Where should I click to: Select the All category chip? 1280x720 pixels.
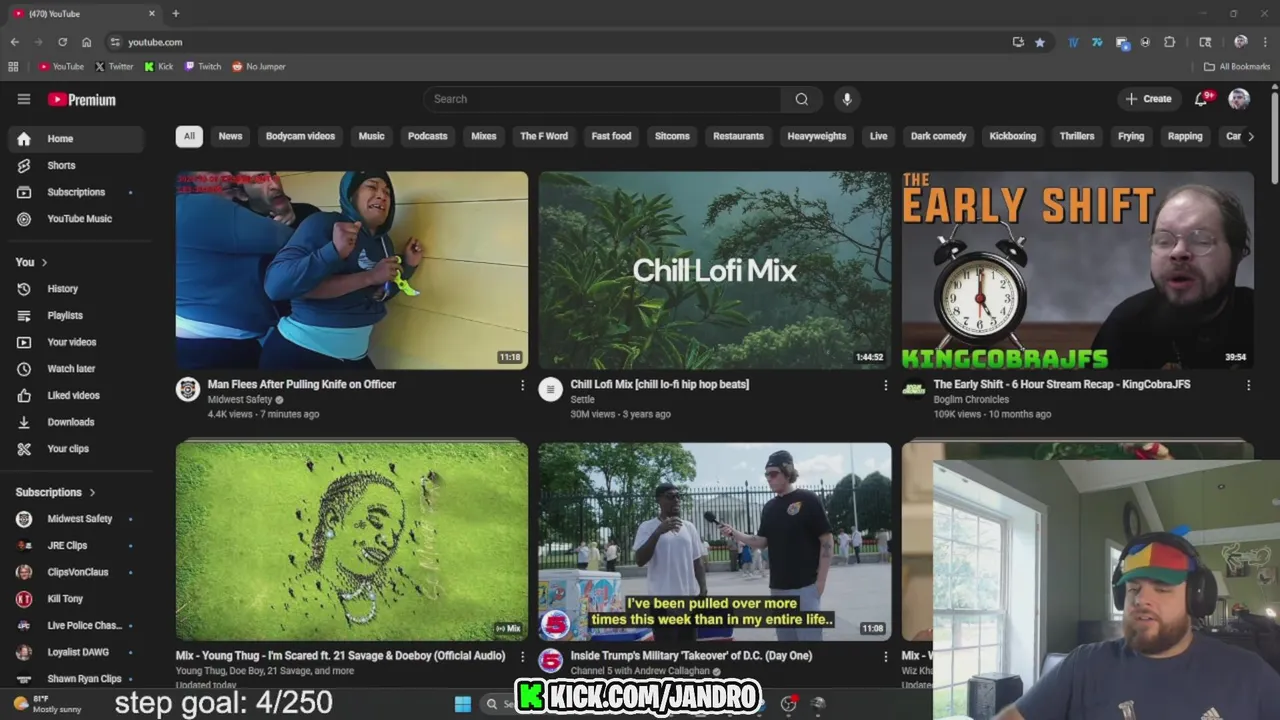click(189, 136)
